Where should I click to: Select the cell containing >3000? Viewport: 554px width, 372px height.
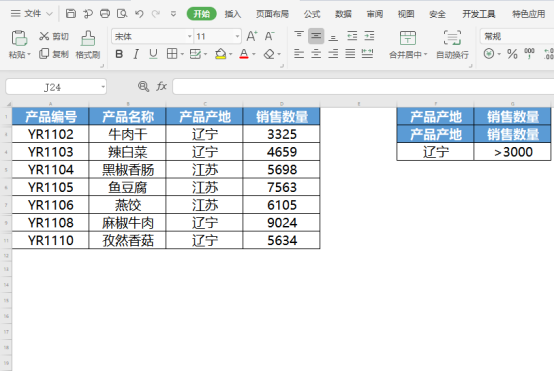(x=512, y=152)
